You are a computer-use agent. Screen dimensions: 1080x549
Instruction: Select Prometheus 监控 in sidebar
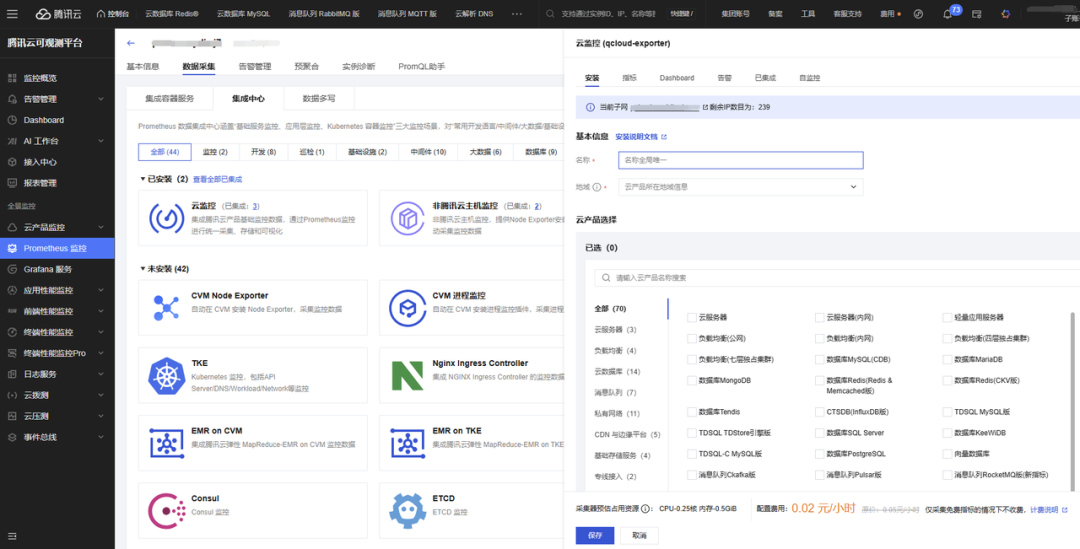pyautogui.click(x=57, y=248)
